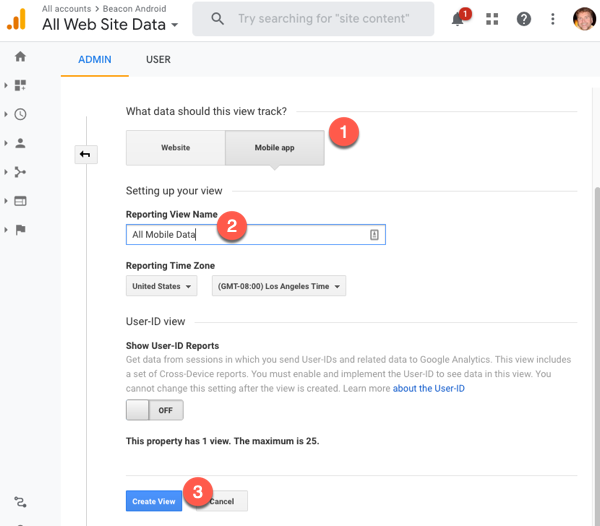This screenshot has height=526, width=600.
Task: Expand the Real-Time sidebar section arrow
Action: (6, 114)
